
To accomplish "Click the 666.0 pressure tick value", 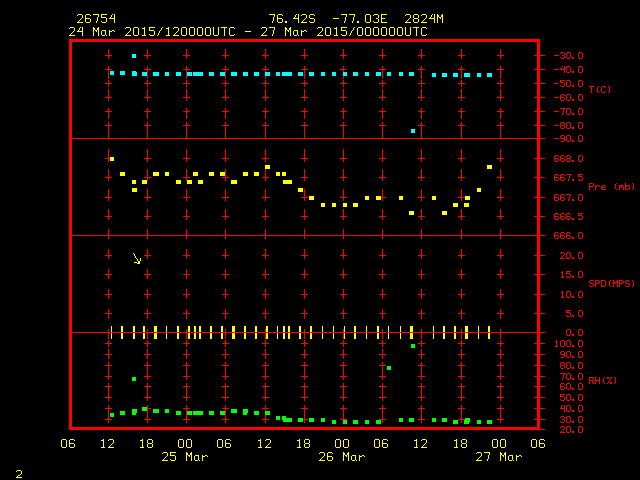I will (x=568, y=236).
